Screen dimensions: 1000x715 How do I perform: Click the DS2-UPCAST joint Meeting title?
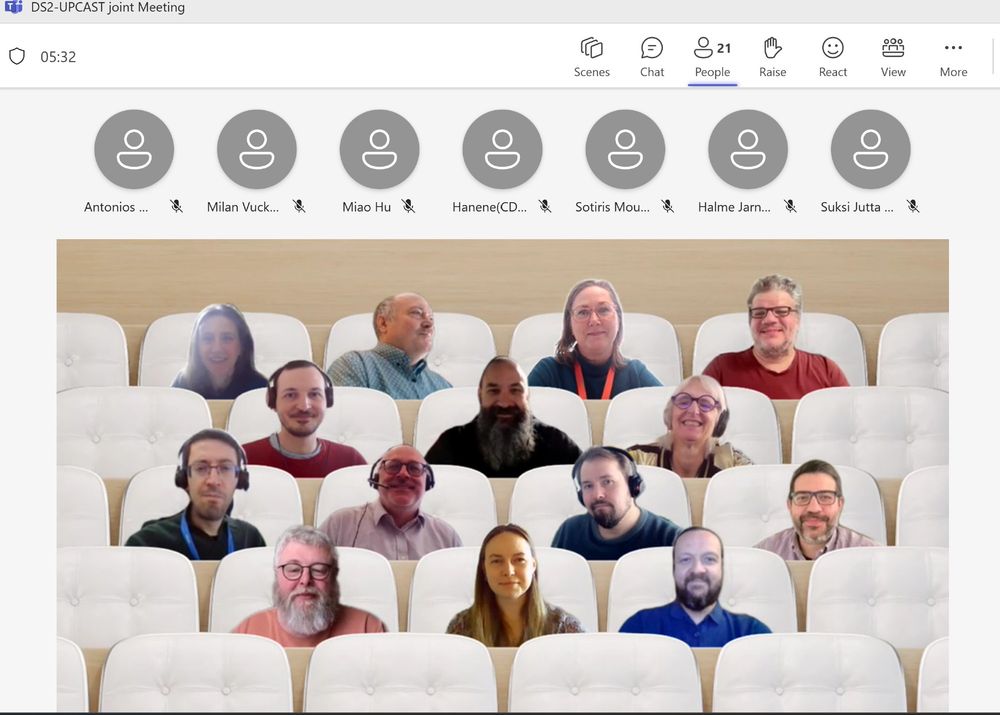coord(108,7)
